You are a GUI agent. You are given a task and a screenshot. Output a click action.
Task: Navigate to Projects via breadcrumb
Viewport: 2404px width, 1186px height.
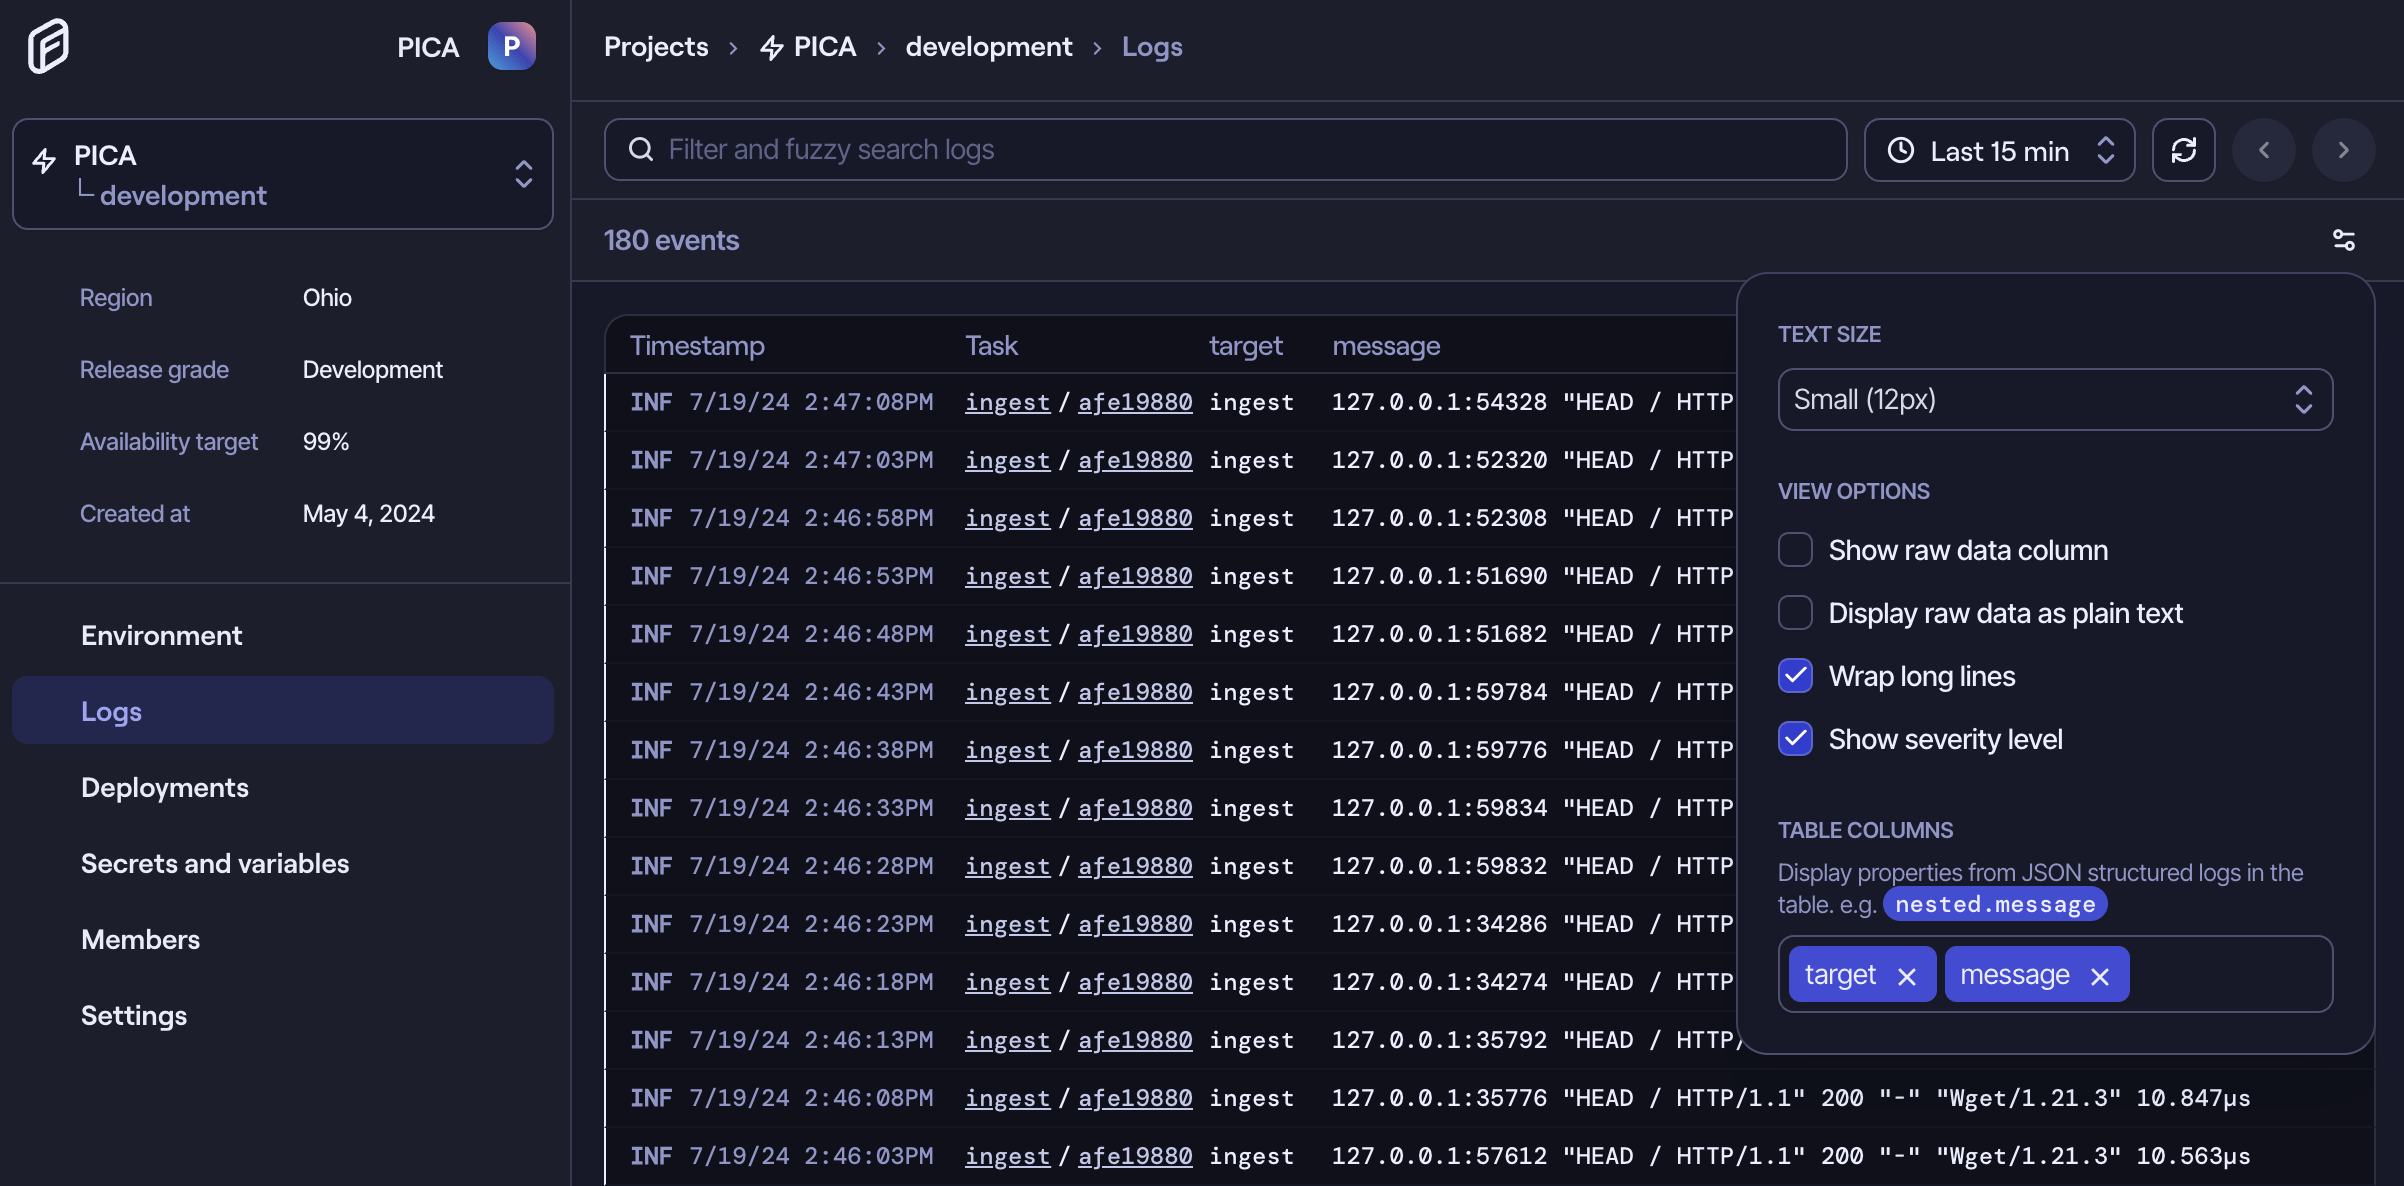(655, 46)
